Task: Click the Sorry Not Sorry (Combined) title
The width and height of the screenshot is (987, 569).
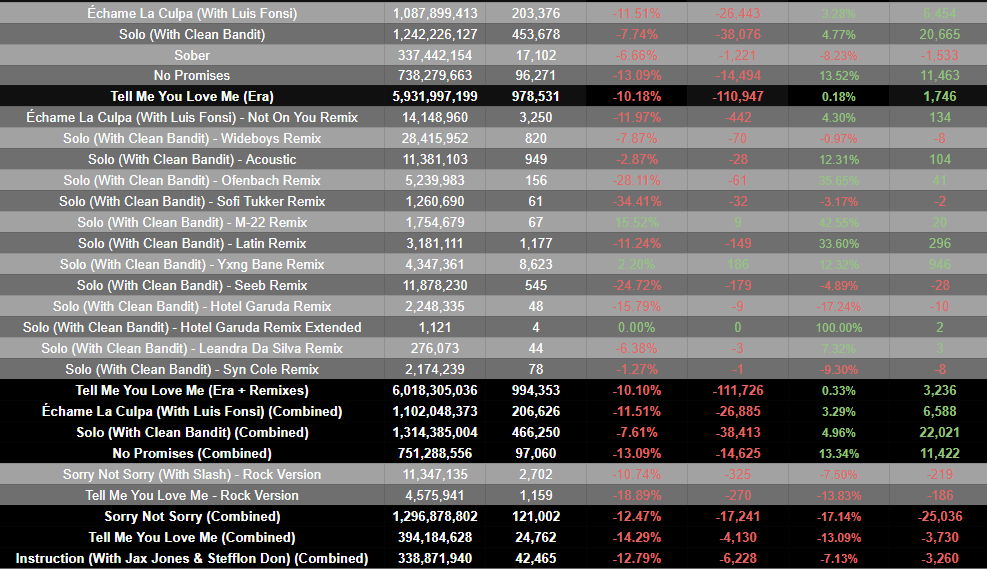Action: [192, 516]
